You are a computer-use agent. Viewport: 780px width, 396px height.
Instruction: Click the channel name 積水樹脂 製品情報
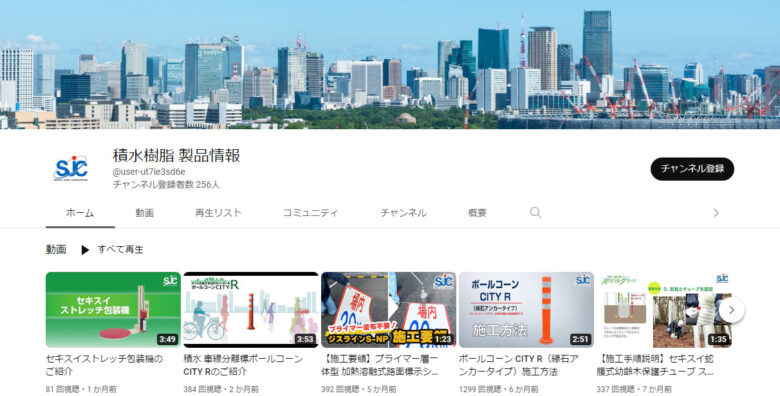click(x=177, y=155)
